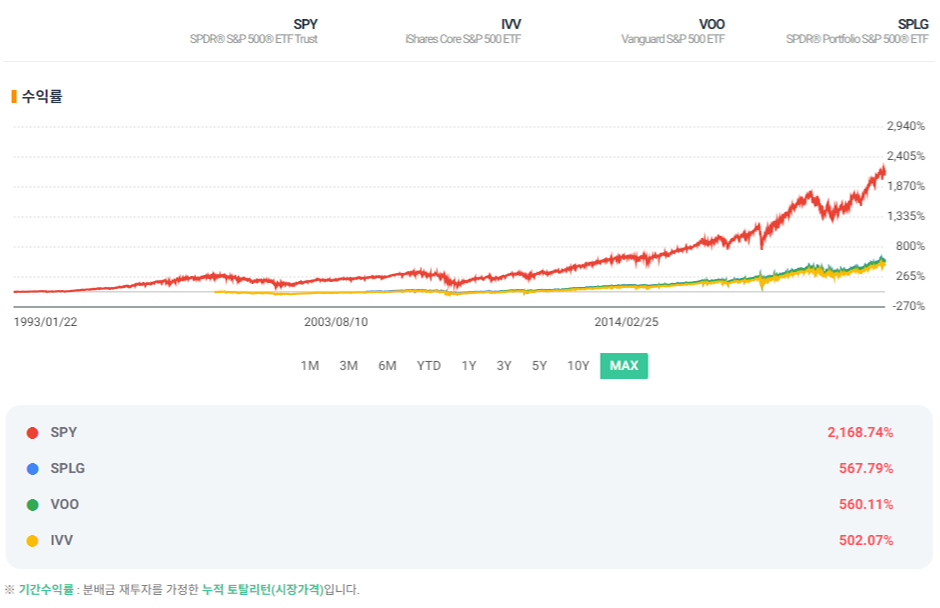The image size is (940, 608).
Task: Click Vanguard S&P 500 ETF name
Action: pyautogui.click(x=673, y=39)
